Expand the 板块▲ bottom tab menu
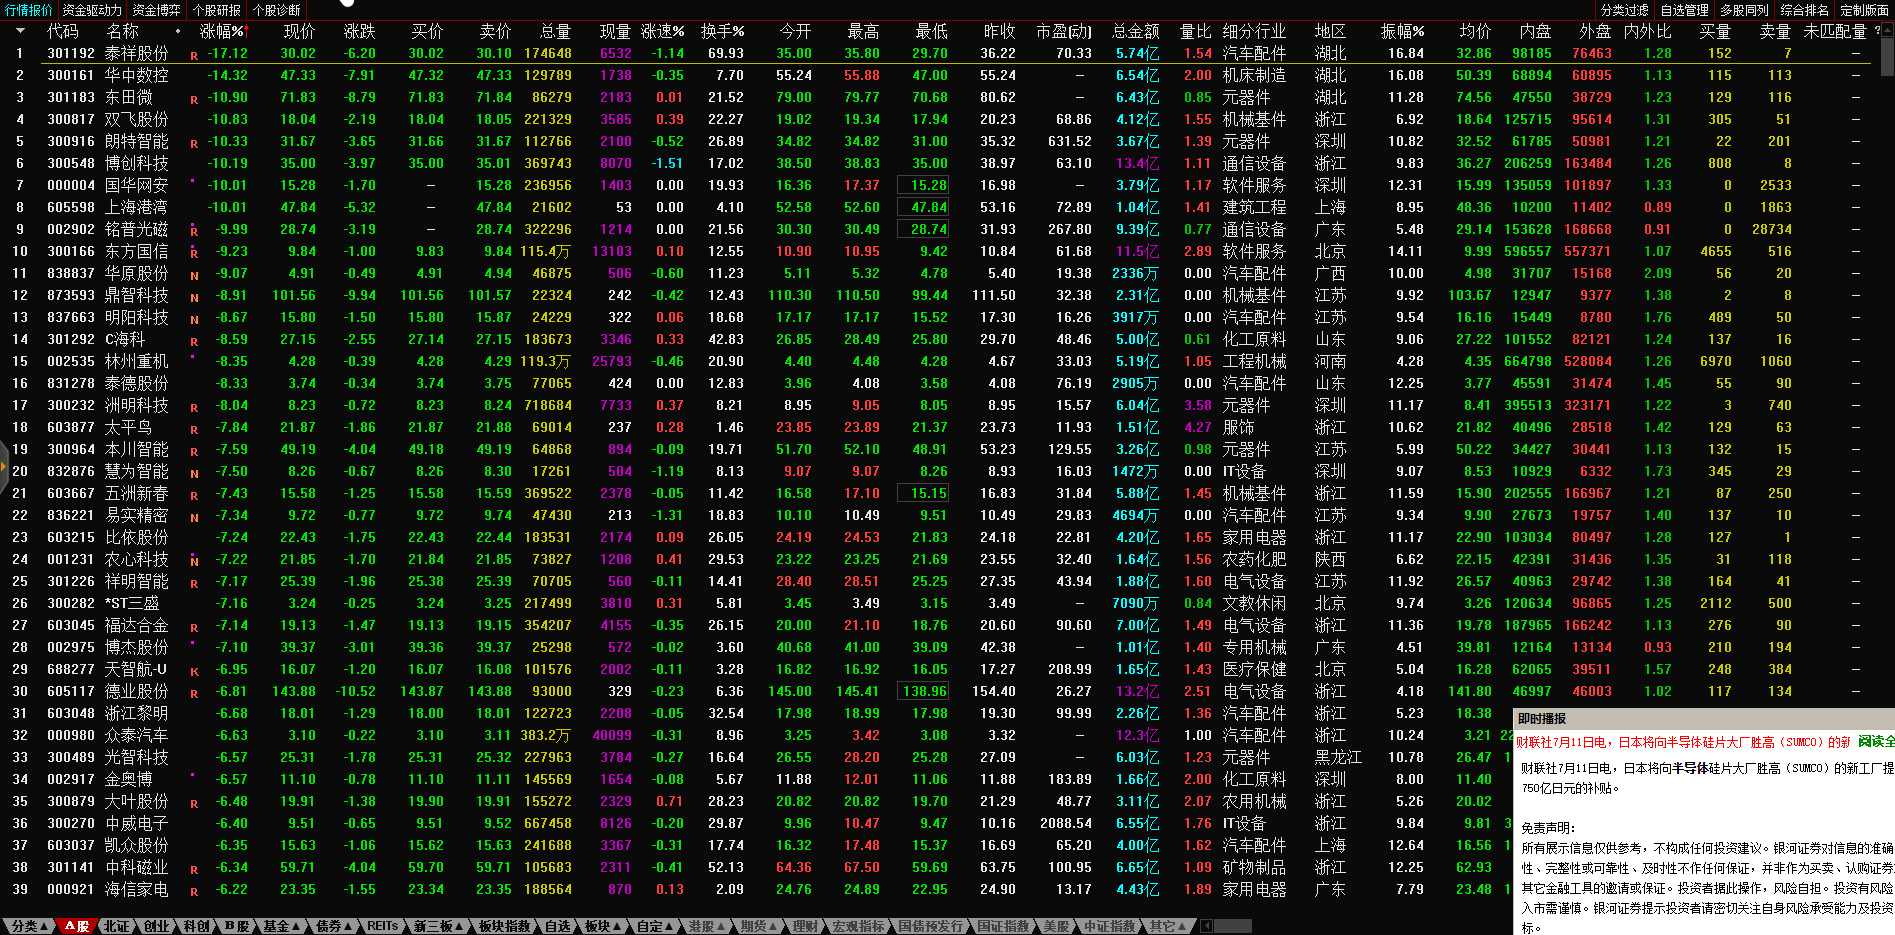 604,926
